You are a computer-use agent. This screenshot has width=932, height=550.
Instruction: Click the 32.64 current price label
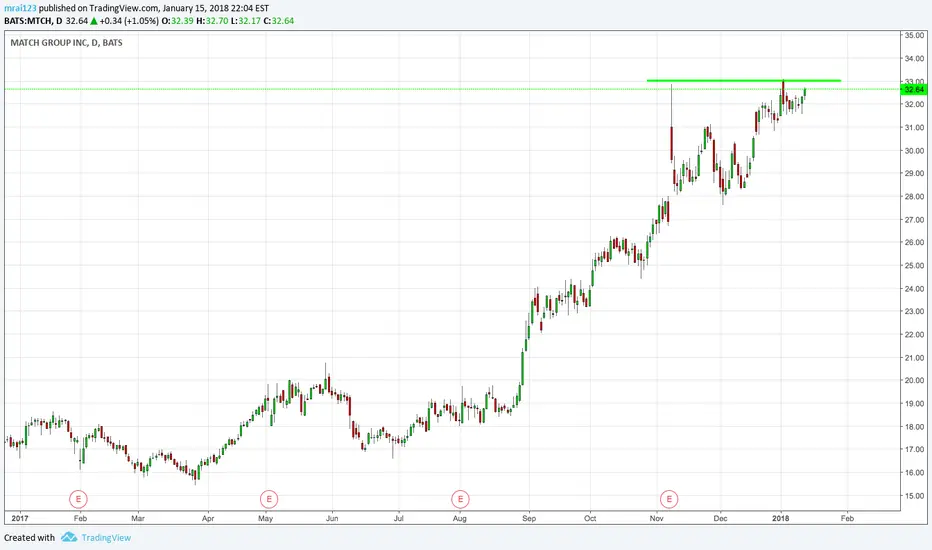[914, 90]
